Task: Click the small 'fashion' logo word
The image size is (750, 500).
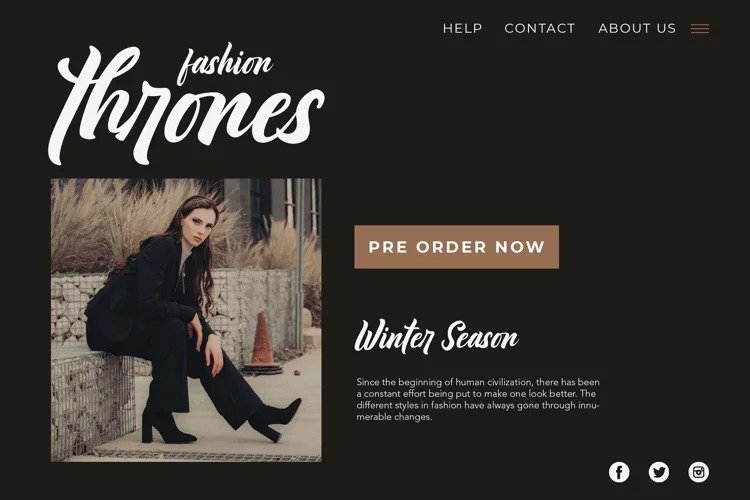Action: click(x=226, y=65)
